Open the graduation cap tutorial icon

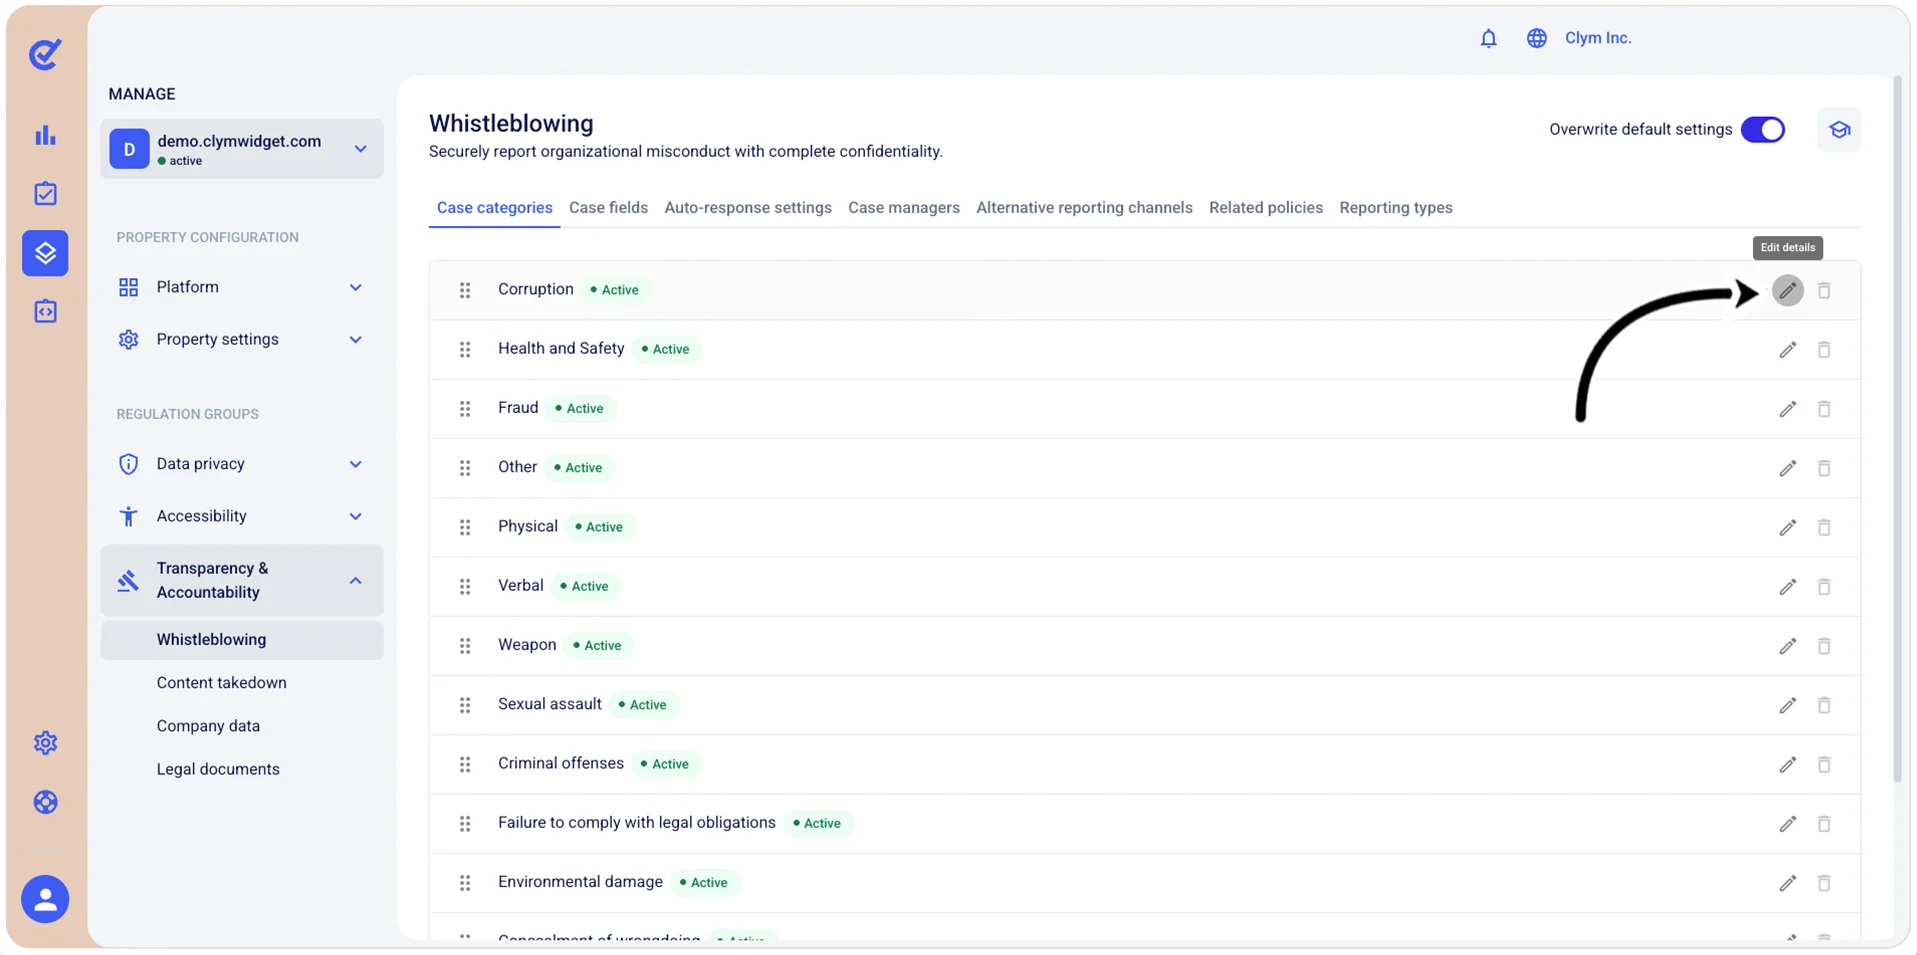coord(1839,130)
